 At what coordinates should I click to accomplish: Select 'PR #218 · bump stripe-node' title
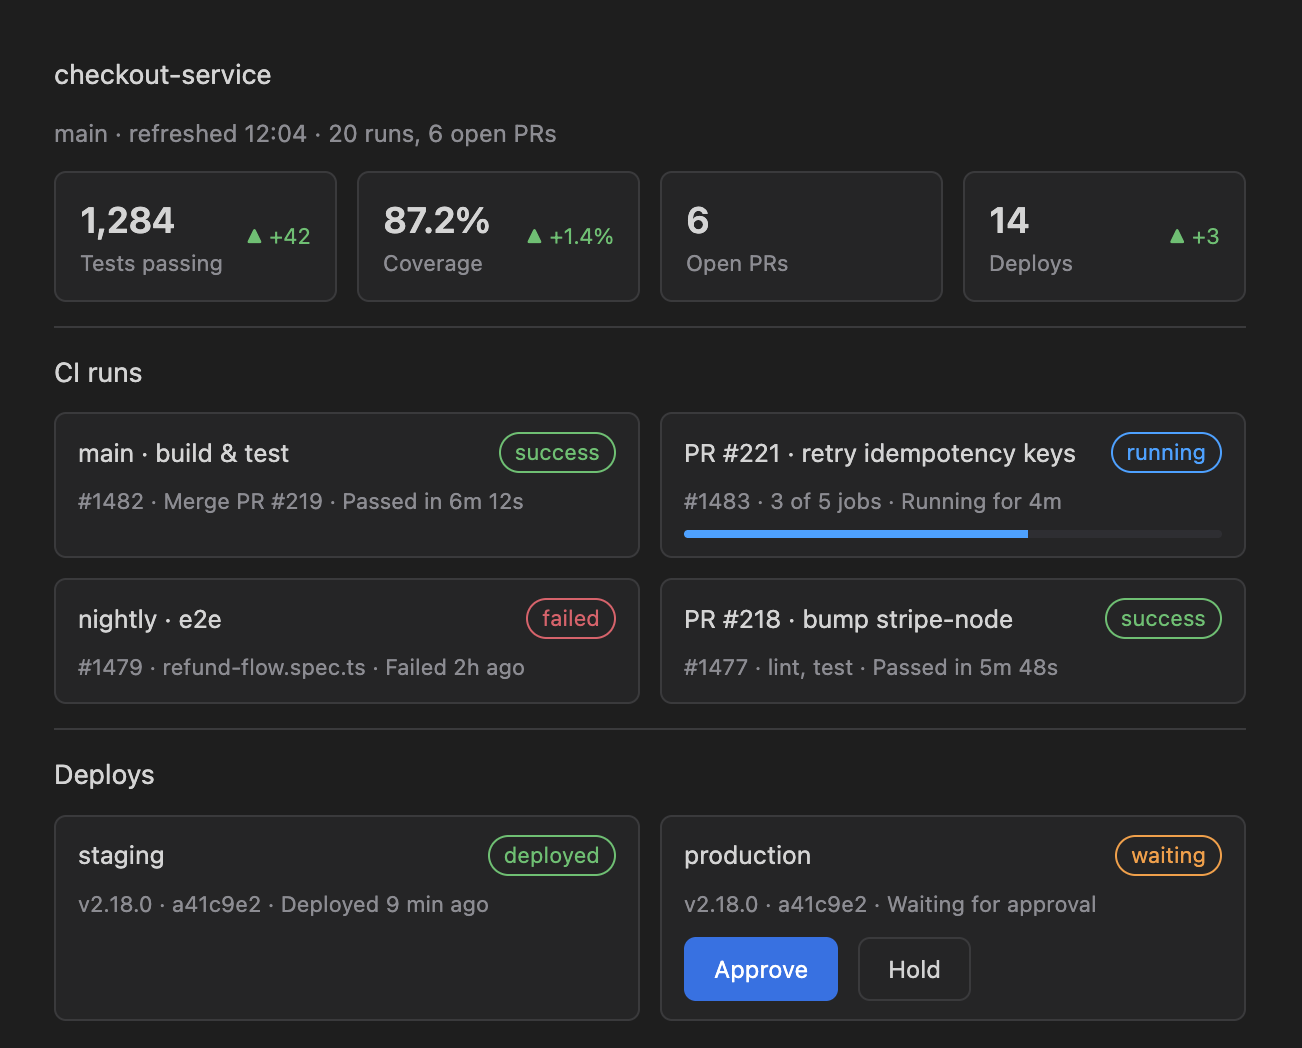coord(848,620)
